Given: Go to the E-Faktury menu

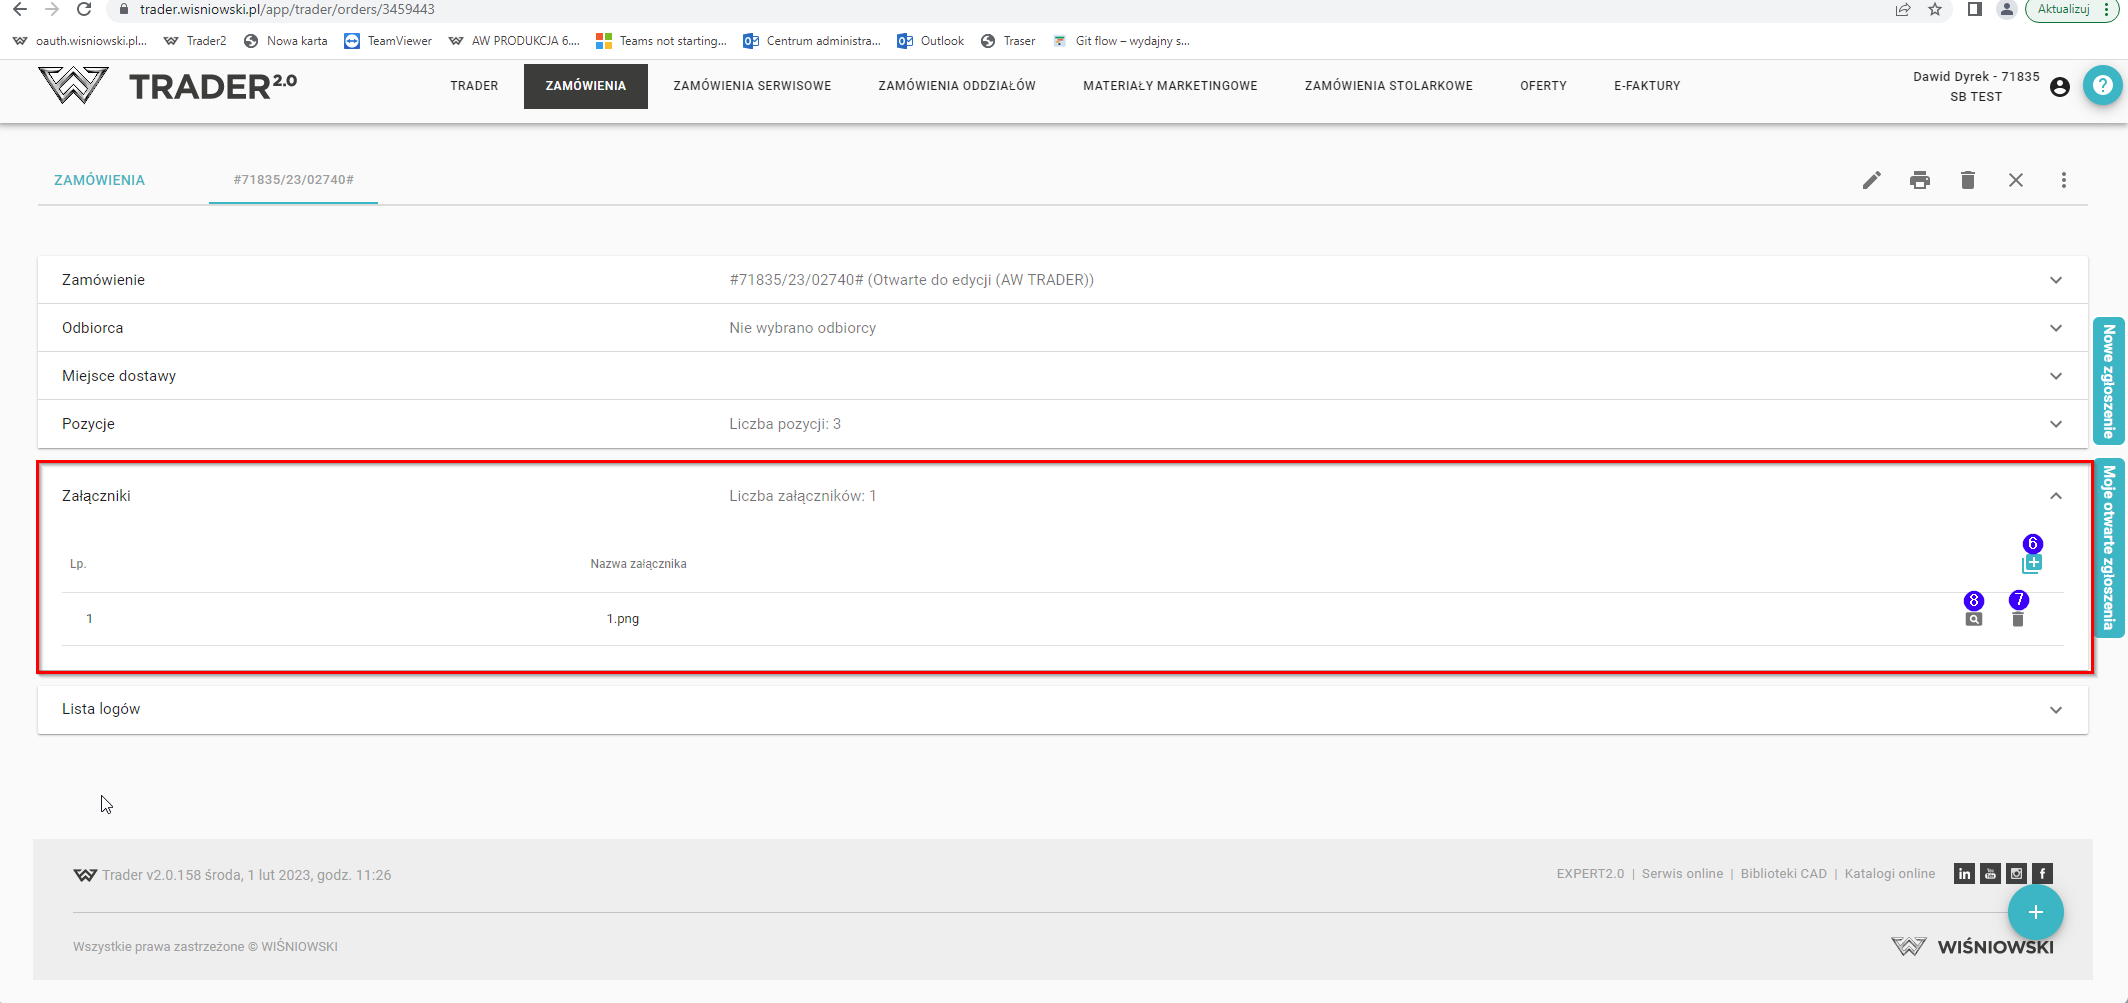Looking at the screenshot, I should coord(1646,86).
